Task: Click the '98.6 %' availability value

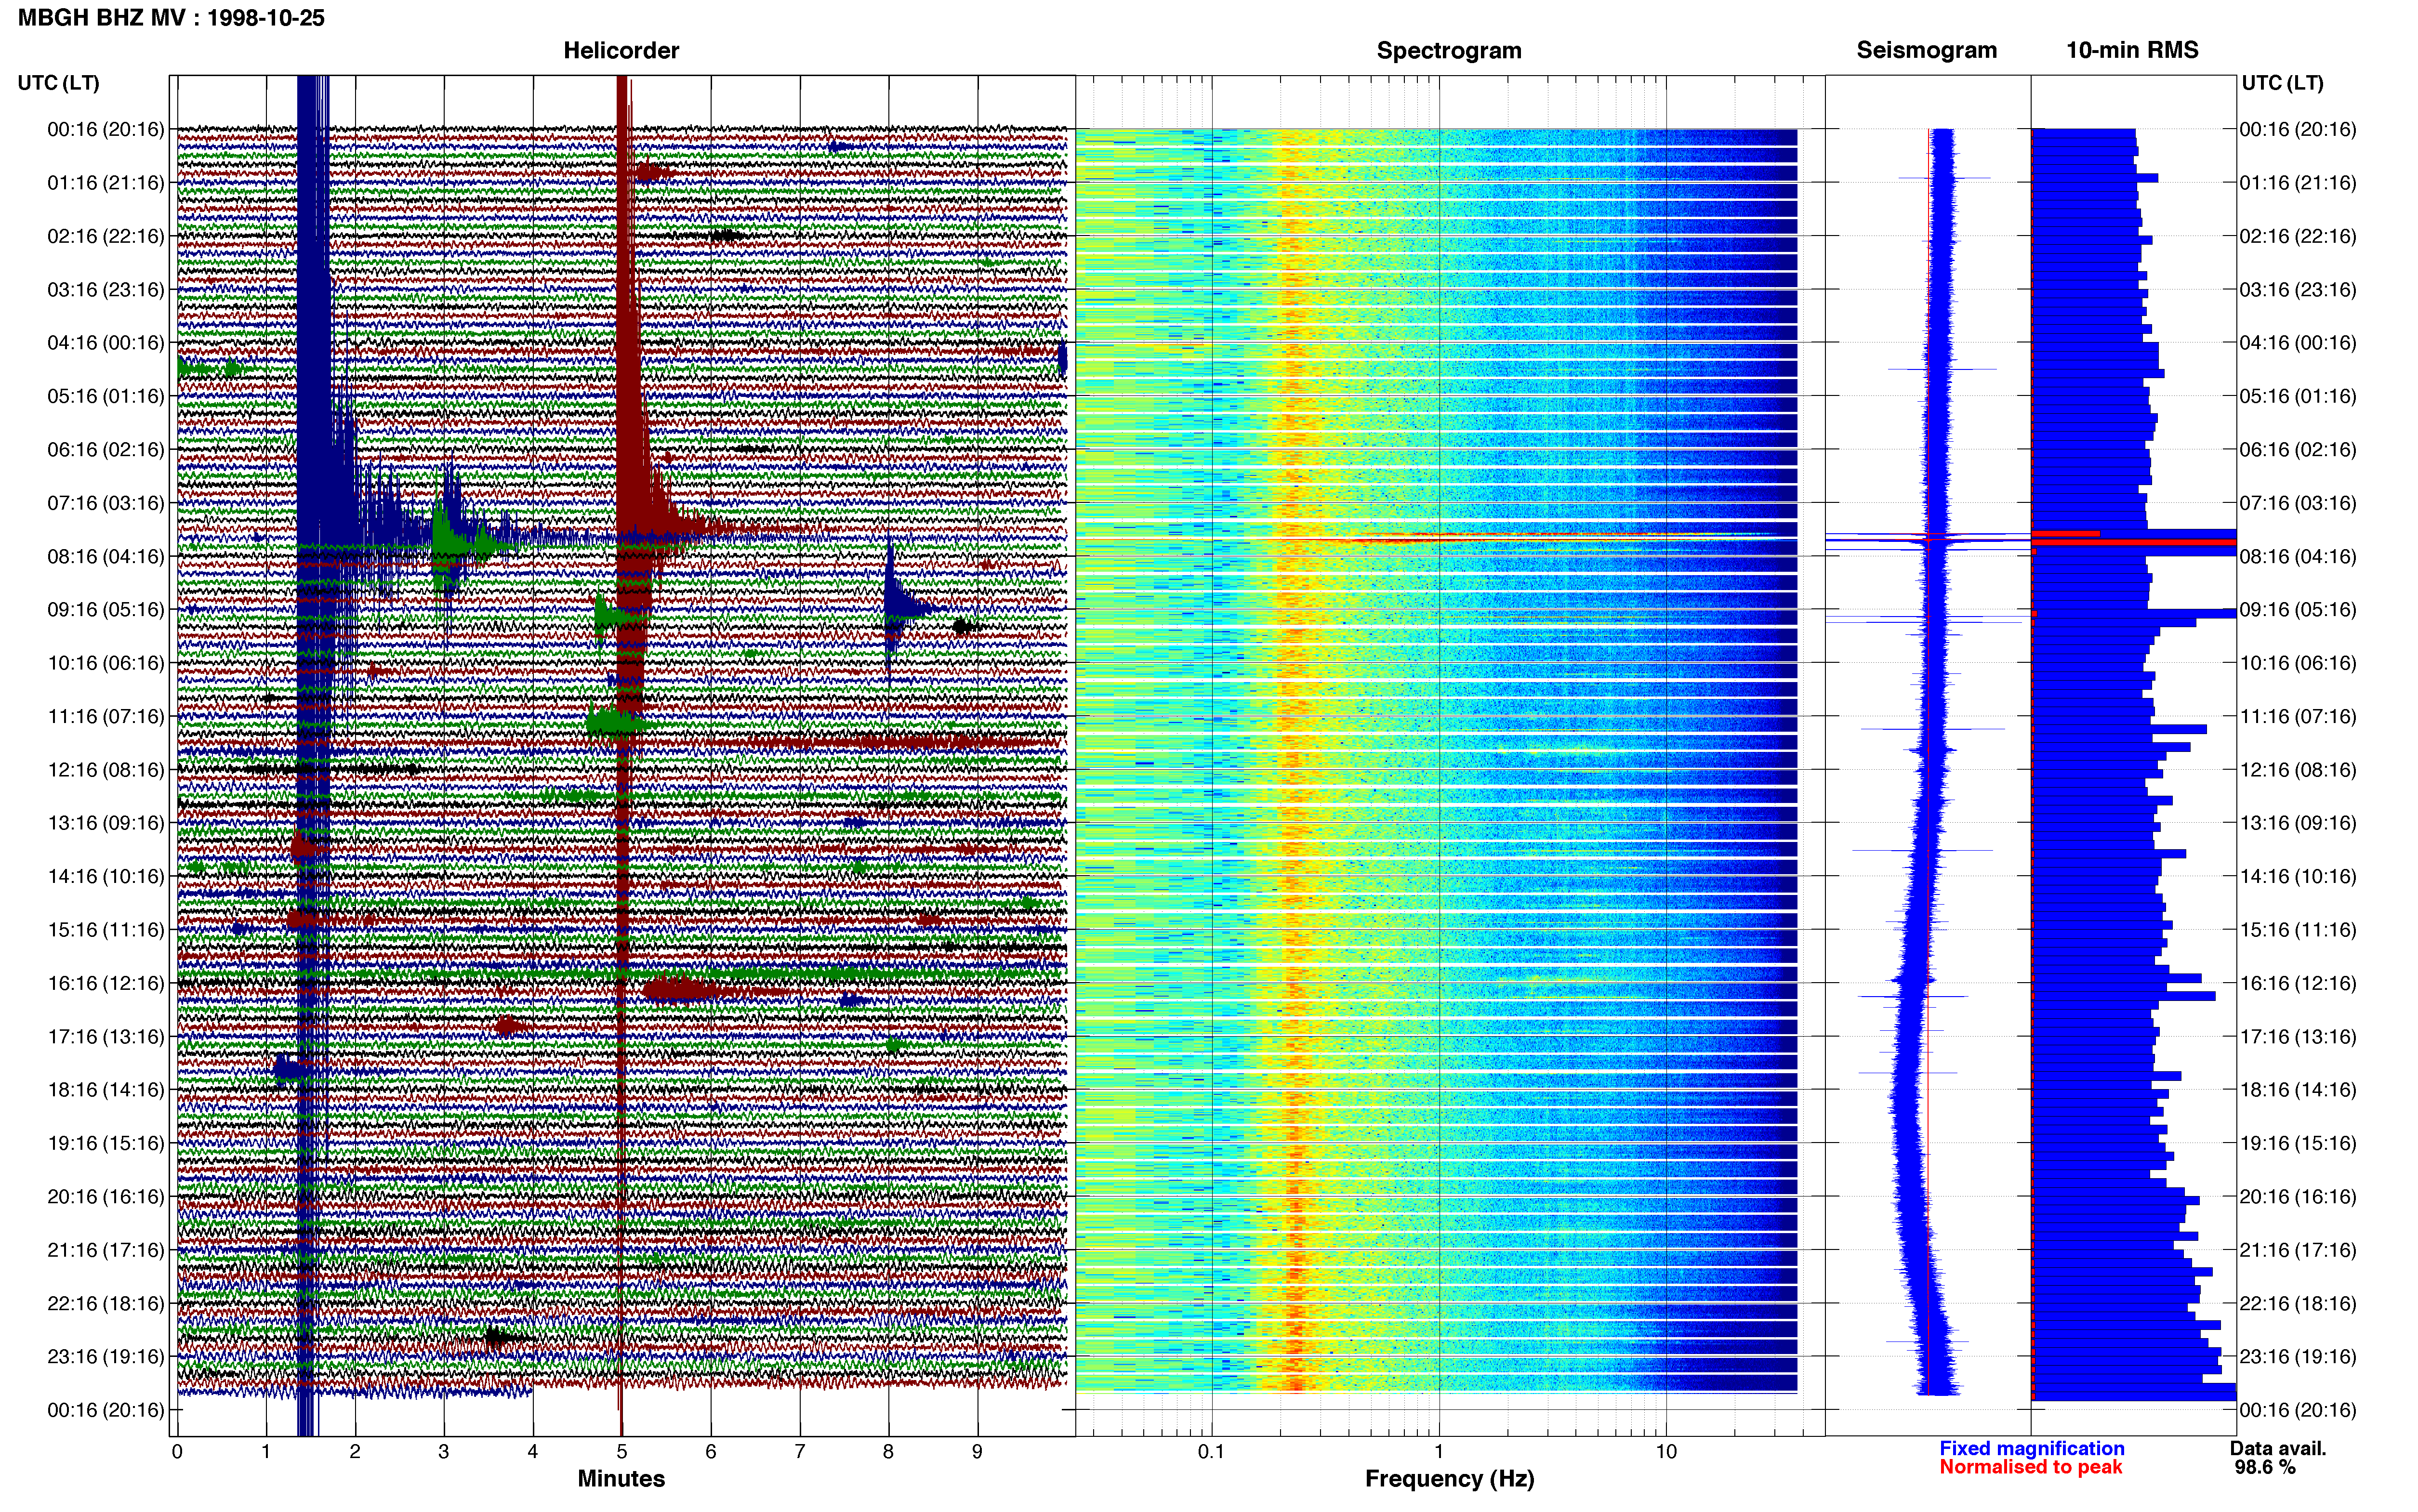Action: (2265, 1467)
